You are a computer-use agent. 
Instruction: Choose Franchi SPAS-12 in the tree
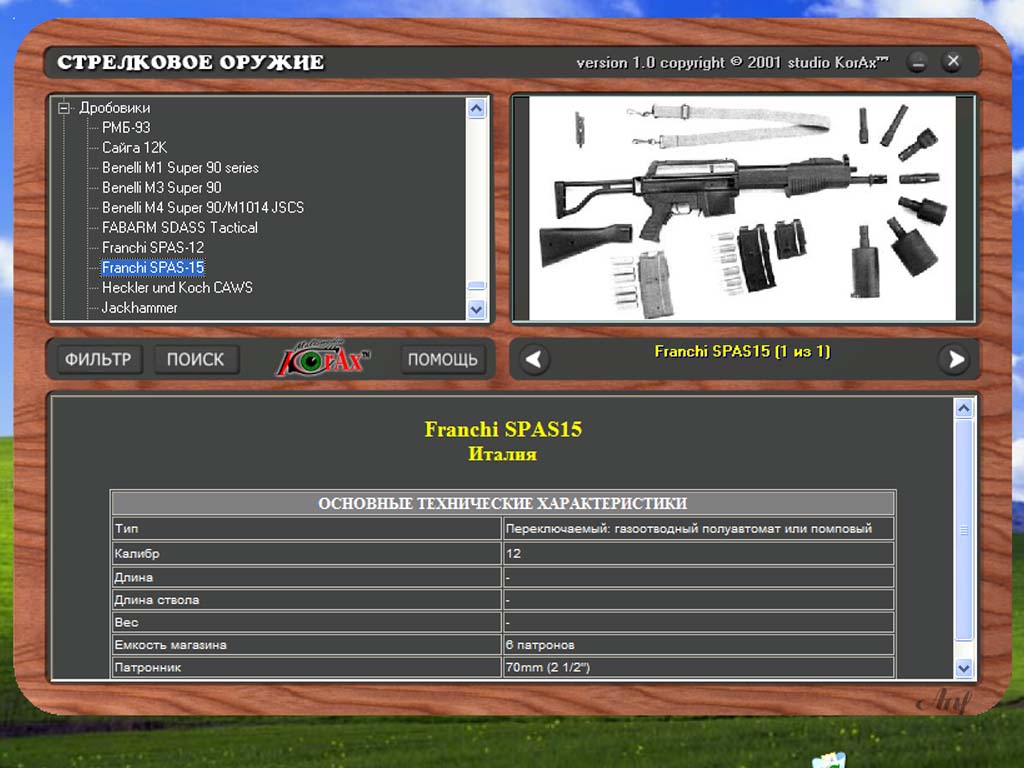(x=153, y=248)
